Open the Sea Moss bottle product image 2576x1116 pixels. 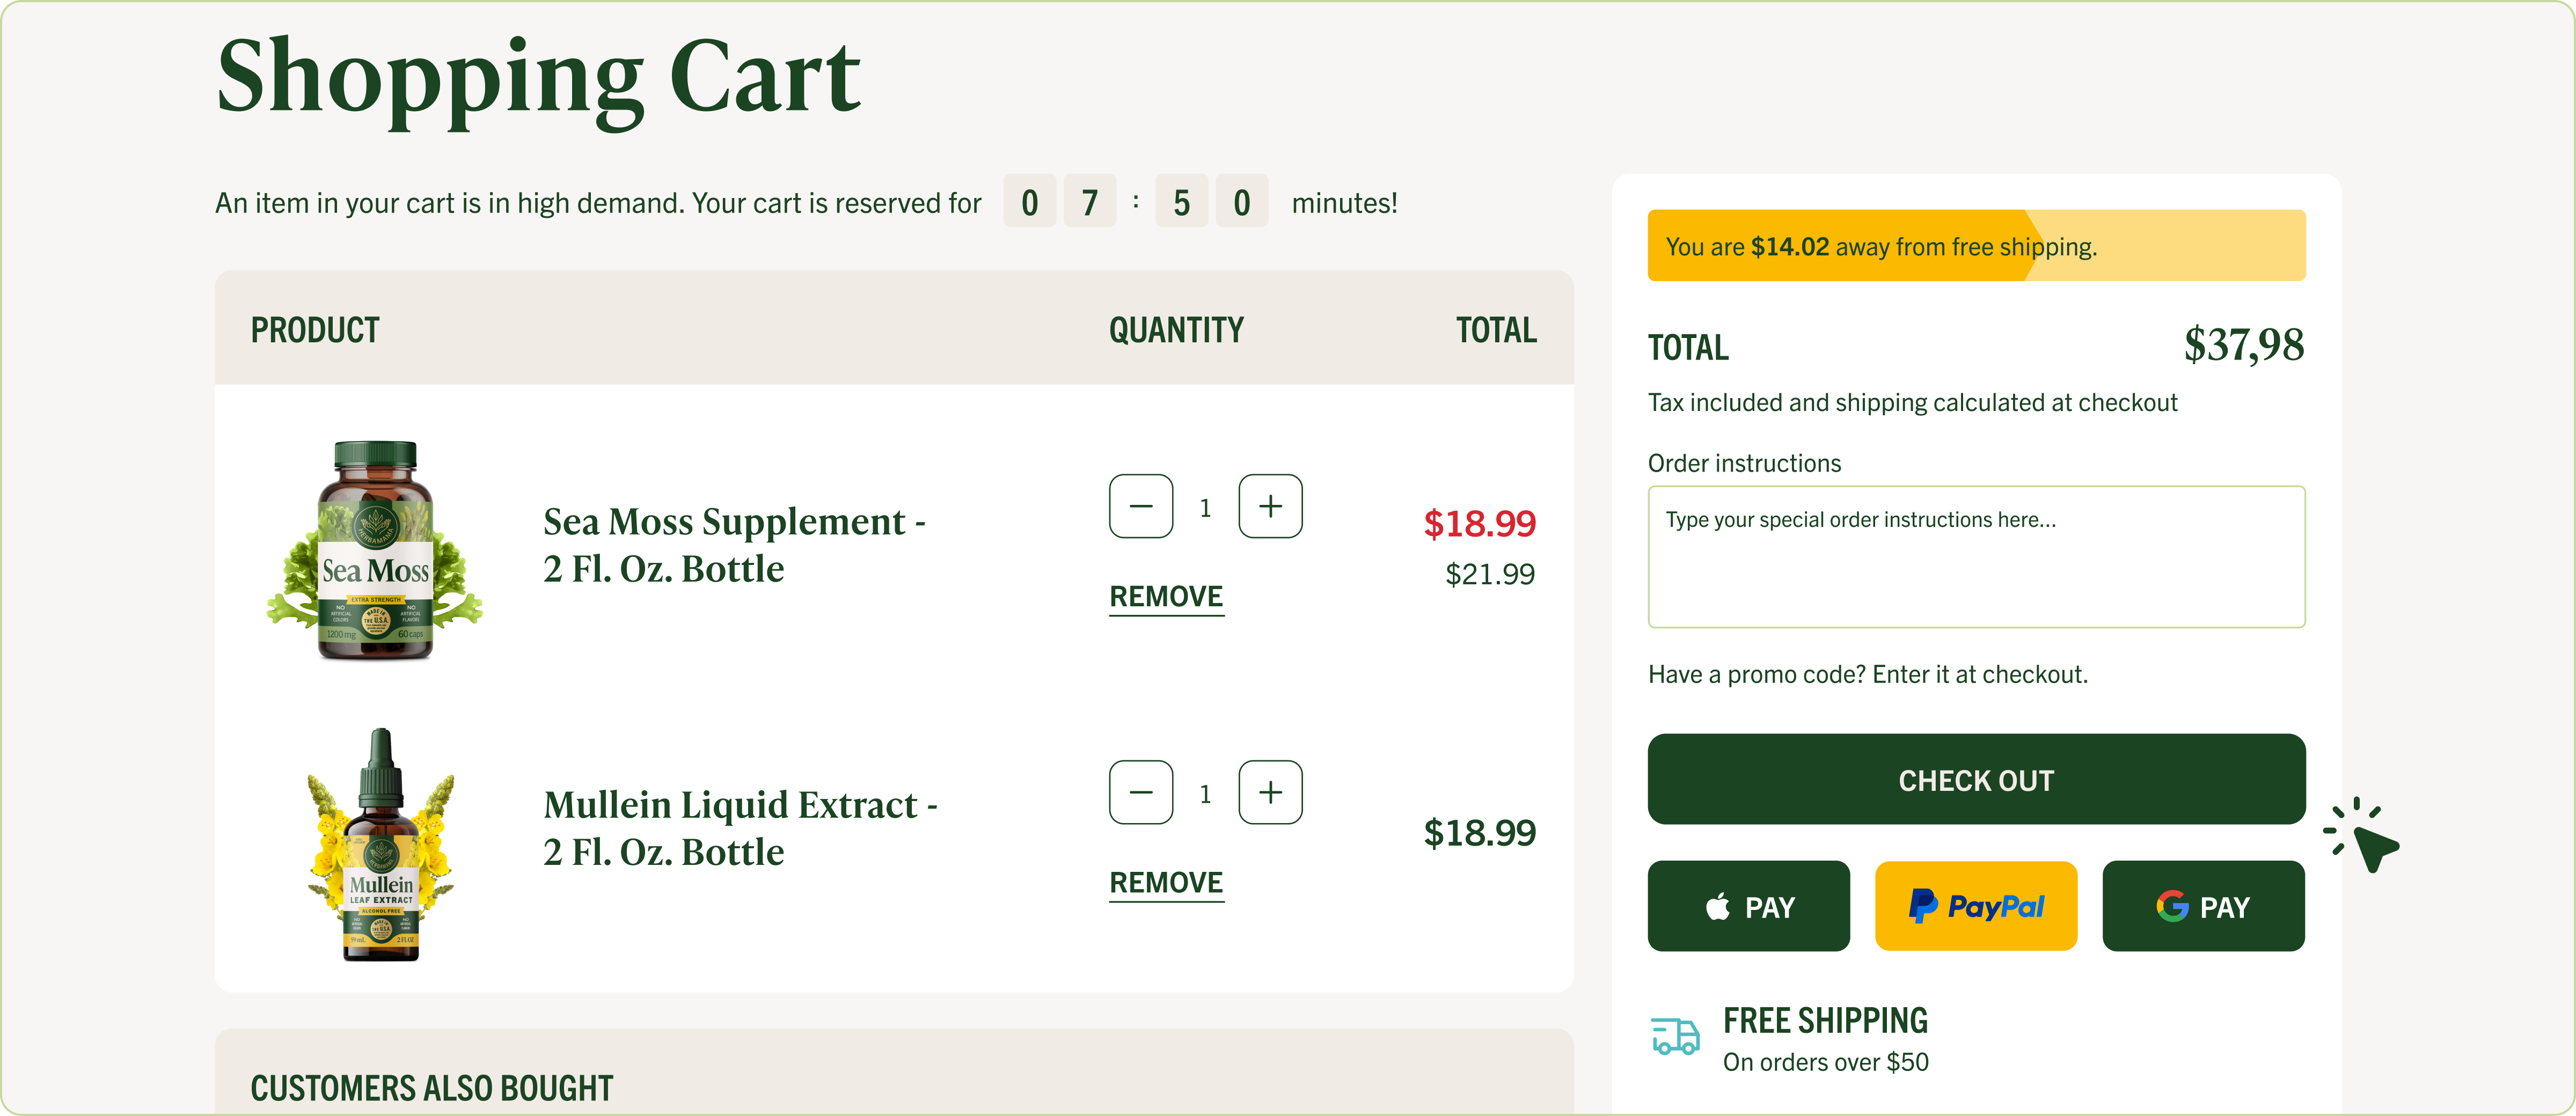pos(375,551)
